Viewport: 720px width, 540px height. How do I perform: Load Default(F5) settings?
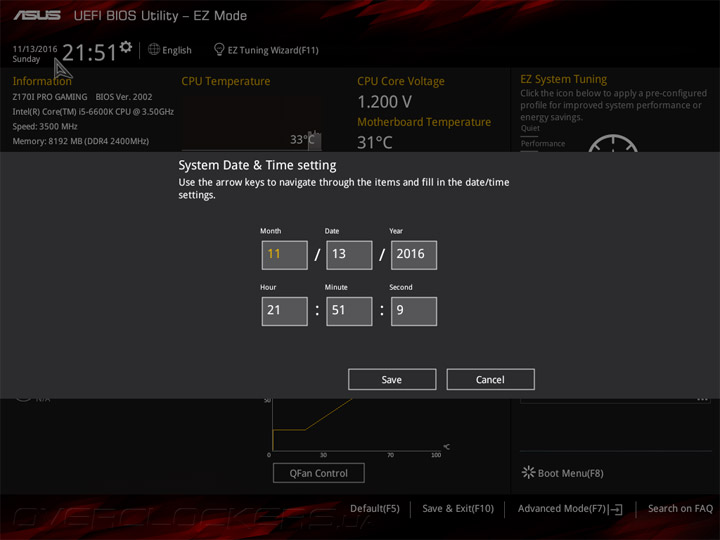click(375, 509)
